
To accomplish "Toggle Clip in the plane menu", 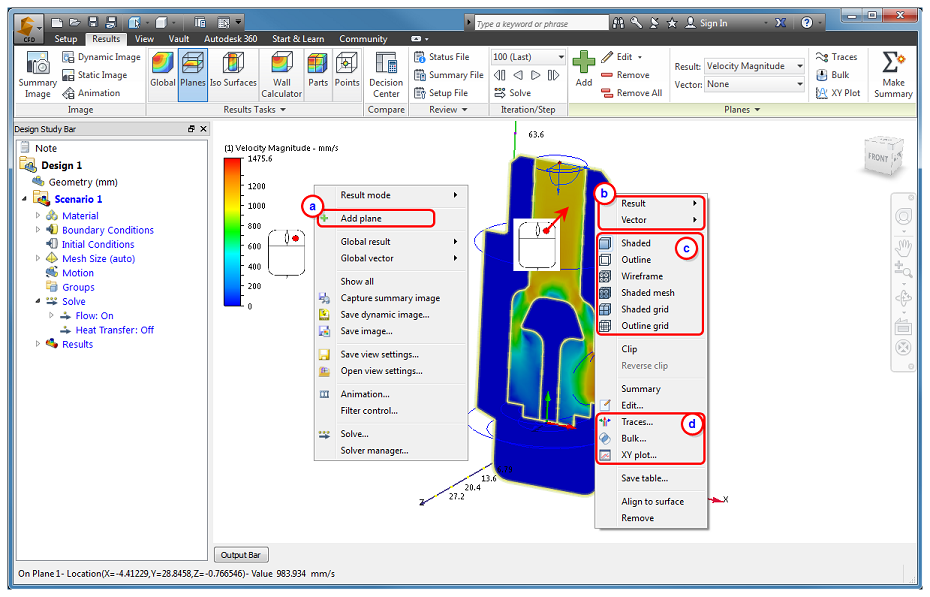I will (629, 349).
